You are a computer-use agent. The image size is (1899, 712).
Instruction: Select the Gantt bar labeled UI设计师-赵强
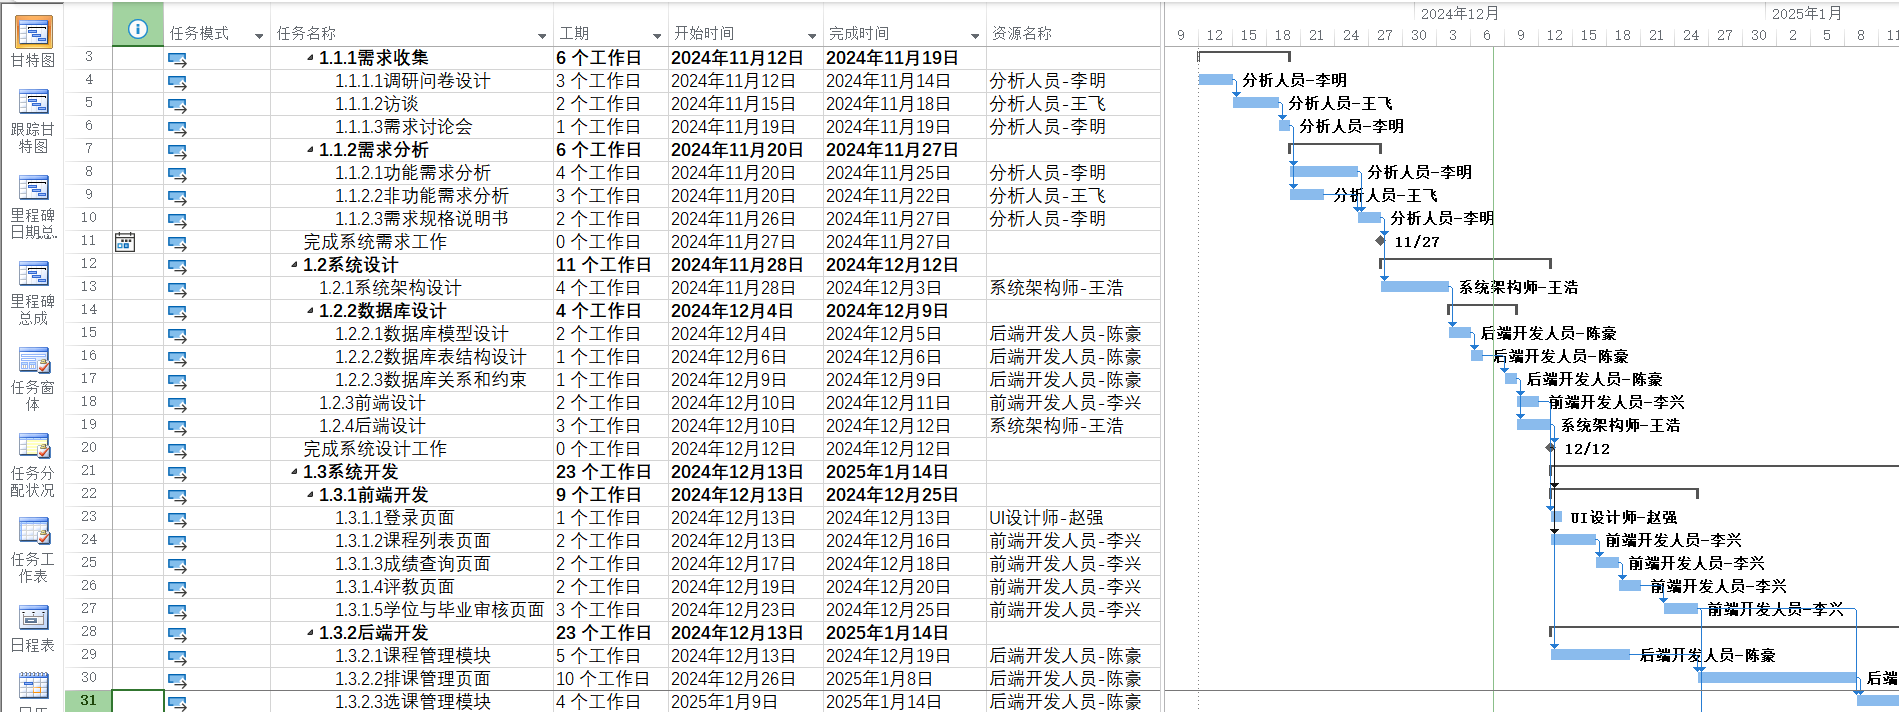pyautogui.click(x=1556, y=517)
